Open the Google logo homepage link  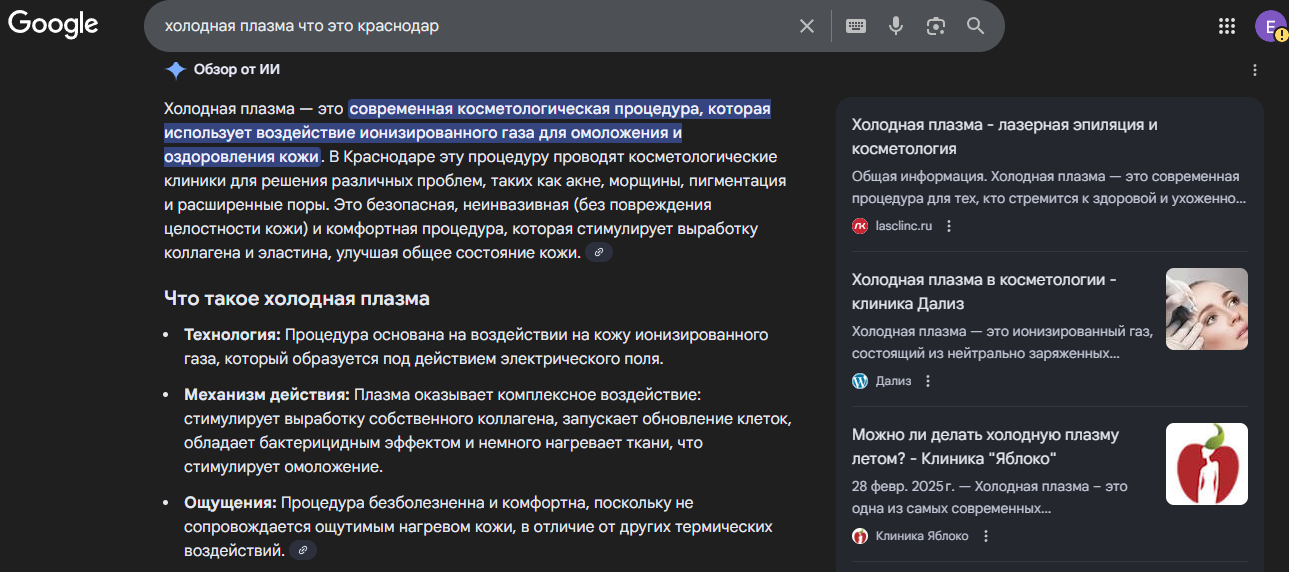coord(53,24)
